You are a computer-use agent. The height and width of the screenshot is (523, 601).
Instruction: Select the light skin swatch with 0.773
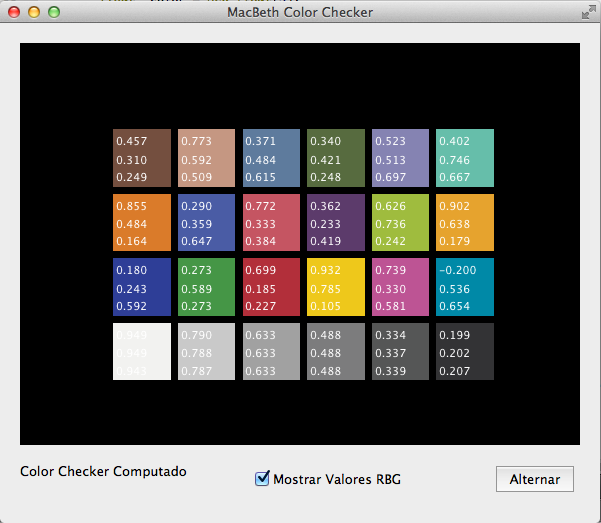[x=206, y=158]
